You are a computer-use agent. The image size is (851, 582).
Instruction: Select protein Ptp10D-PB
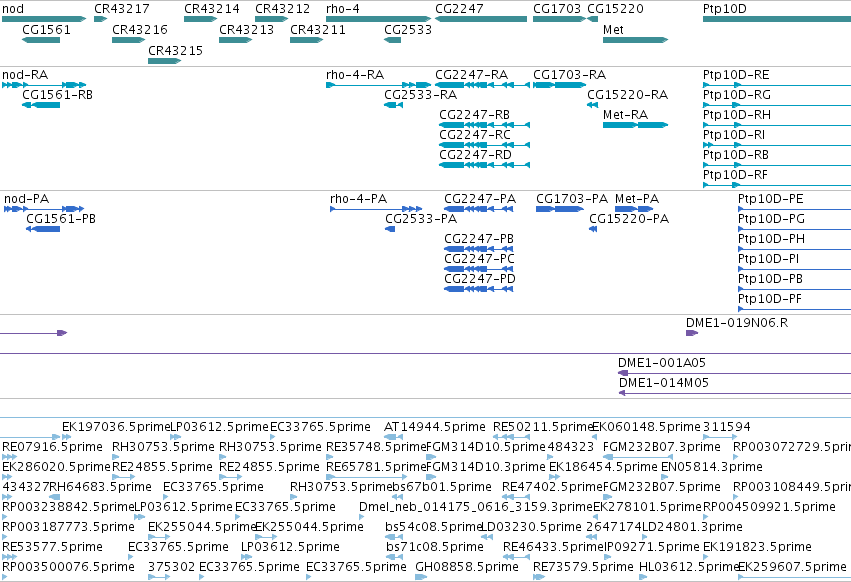(795, 289)
